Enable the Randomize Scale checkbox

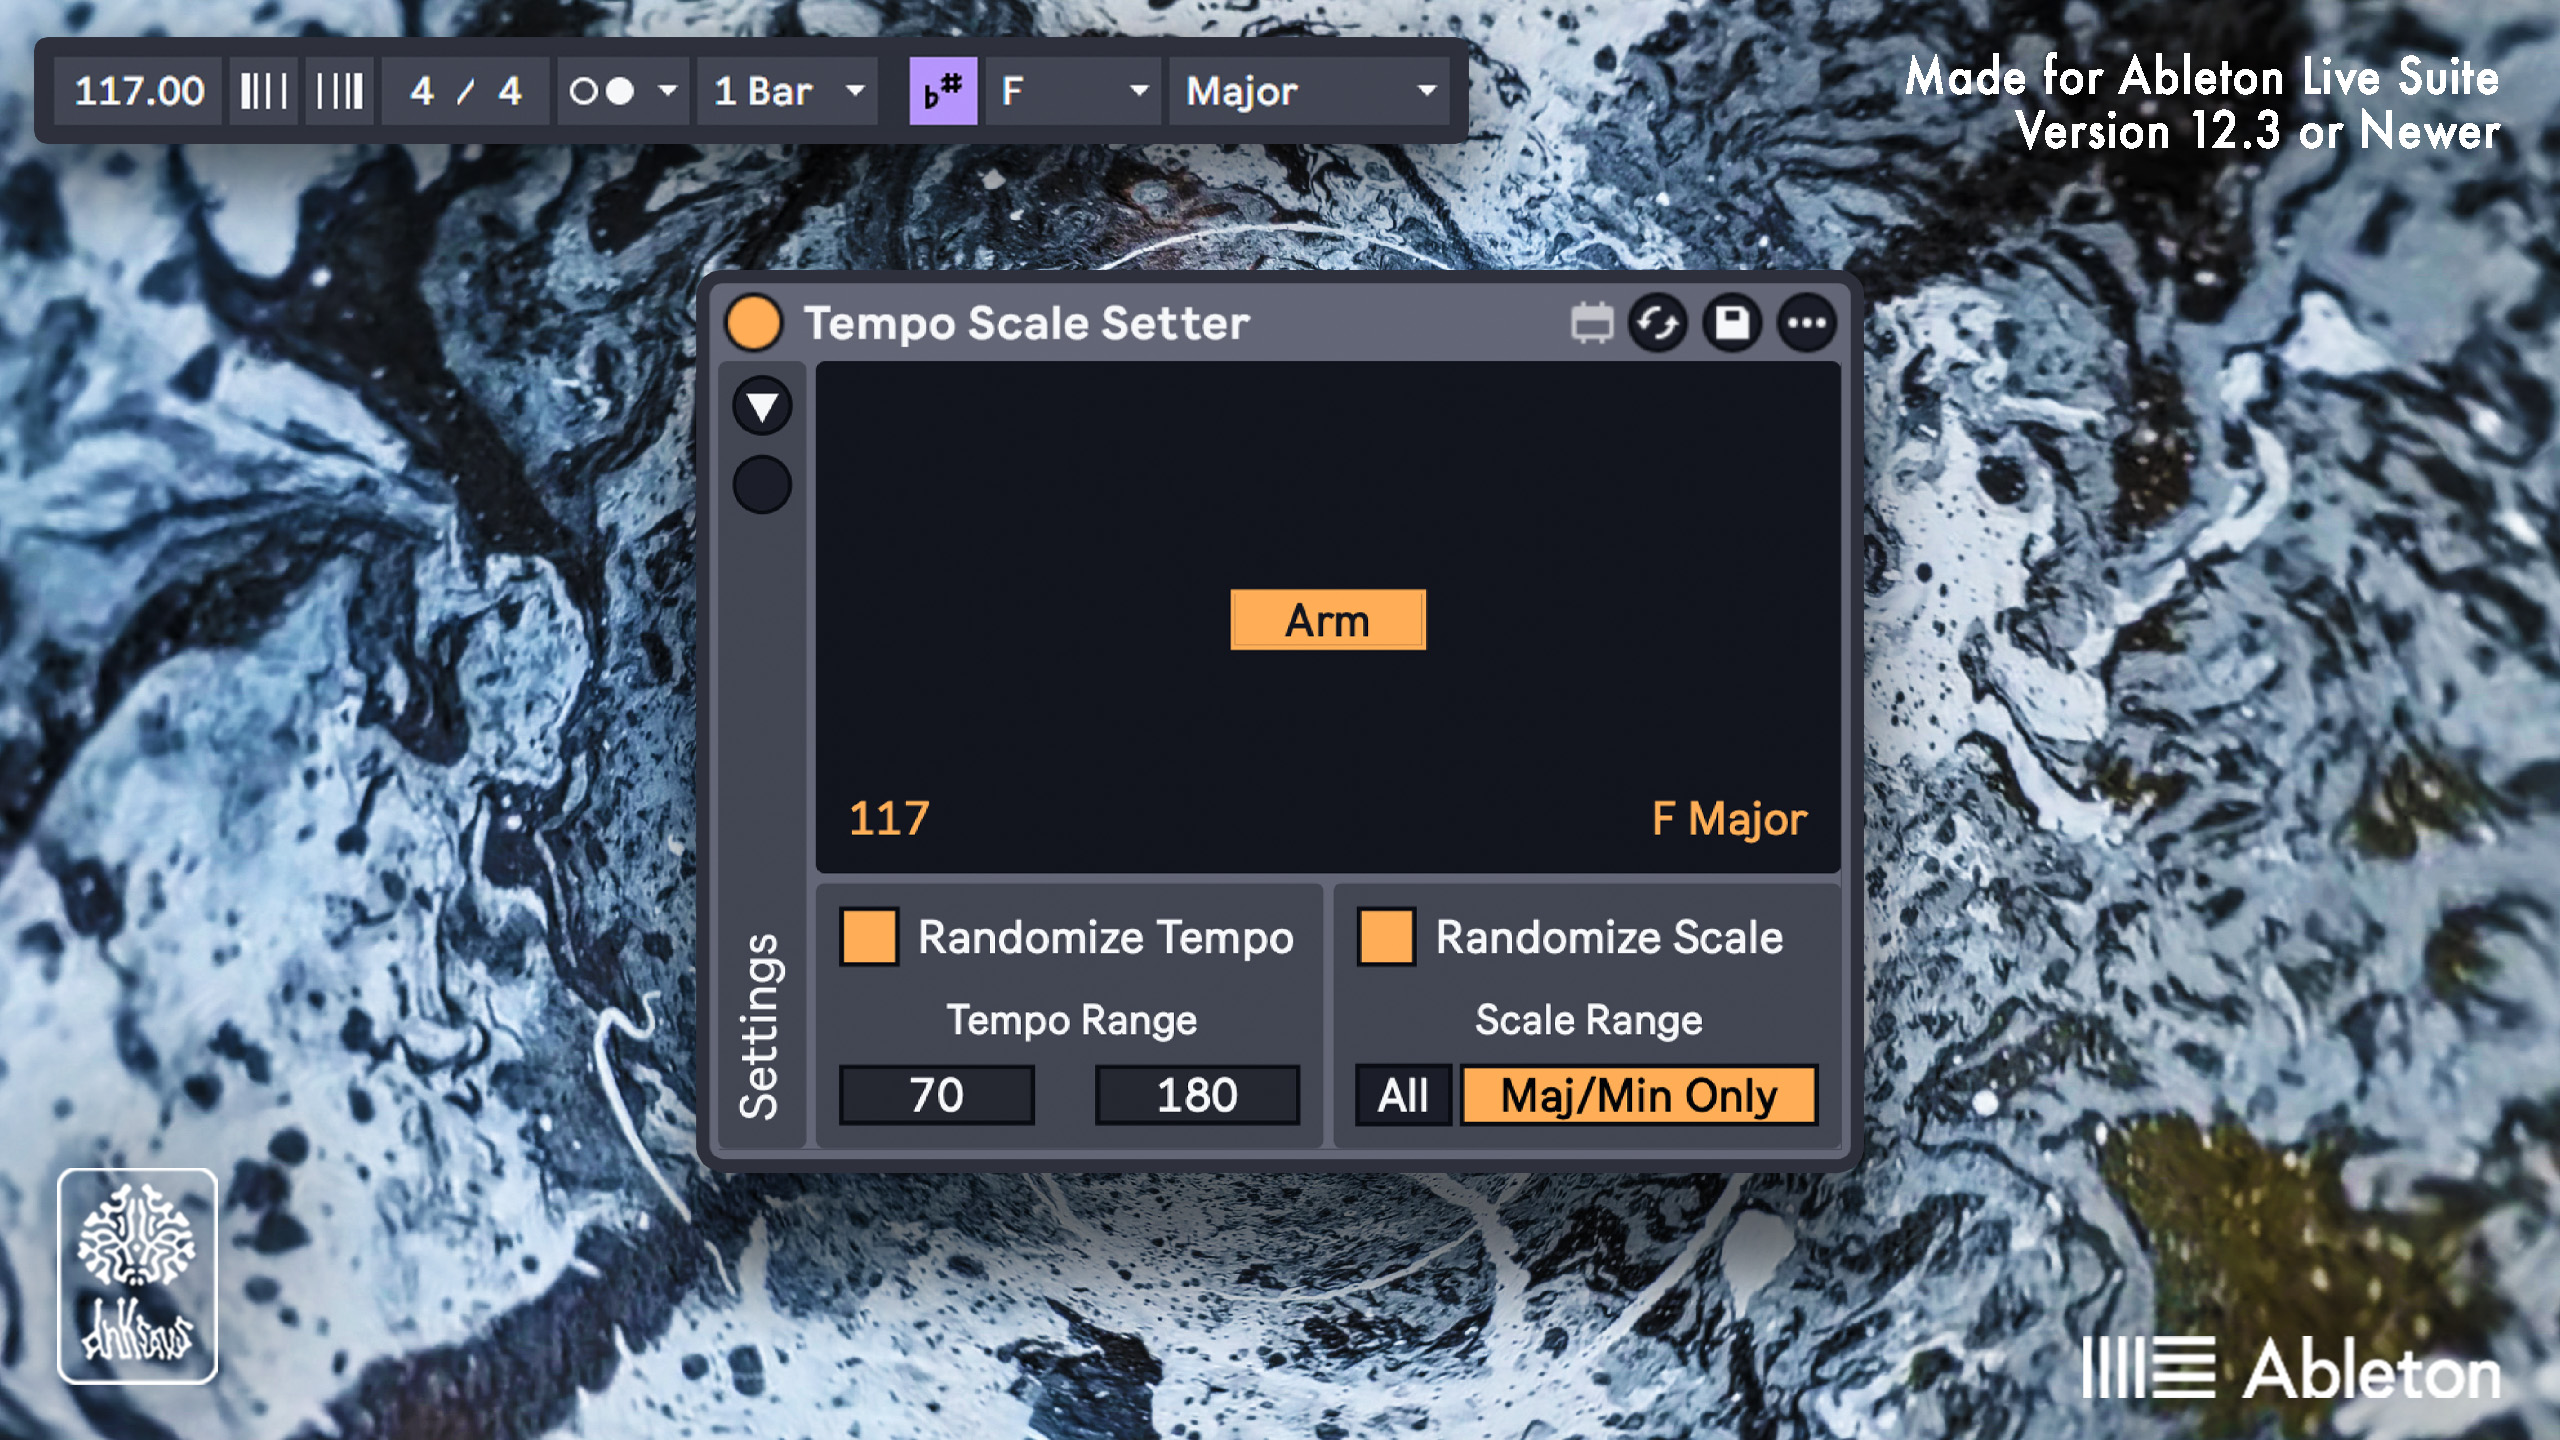(x=1386, y=937)
